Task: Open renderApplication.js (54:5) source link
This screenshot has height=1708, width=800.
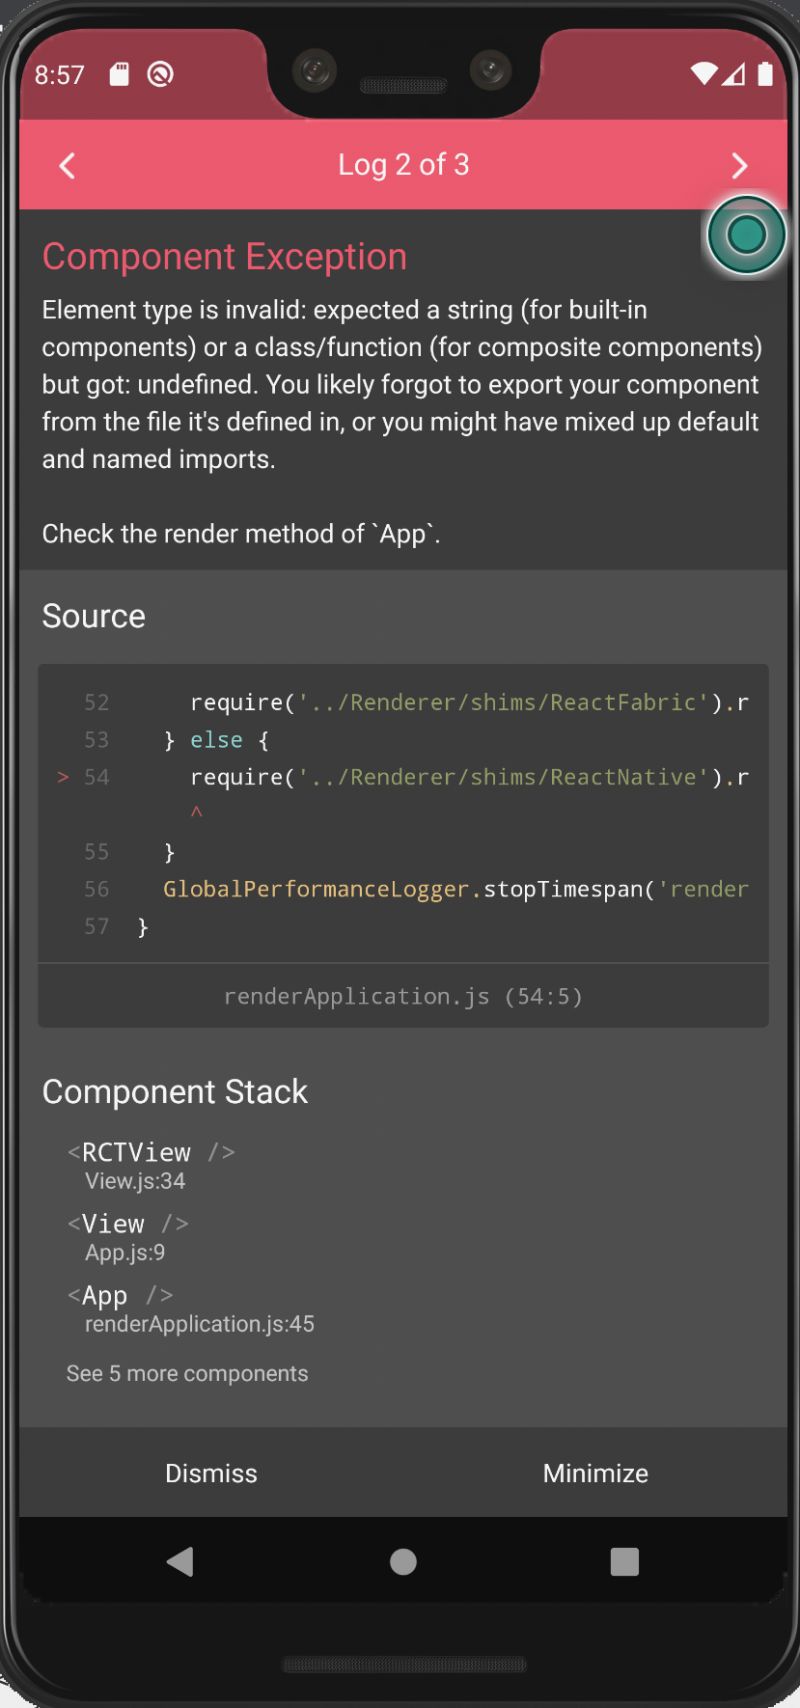Action: (x=403, y=996)
